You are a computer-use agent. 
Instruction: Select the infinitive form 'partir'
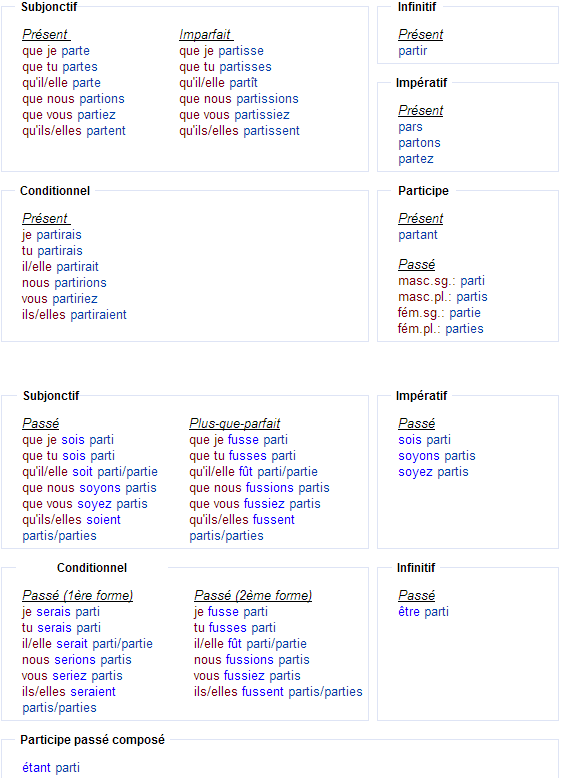pyautogui.click(x=412, y=51)
